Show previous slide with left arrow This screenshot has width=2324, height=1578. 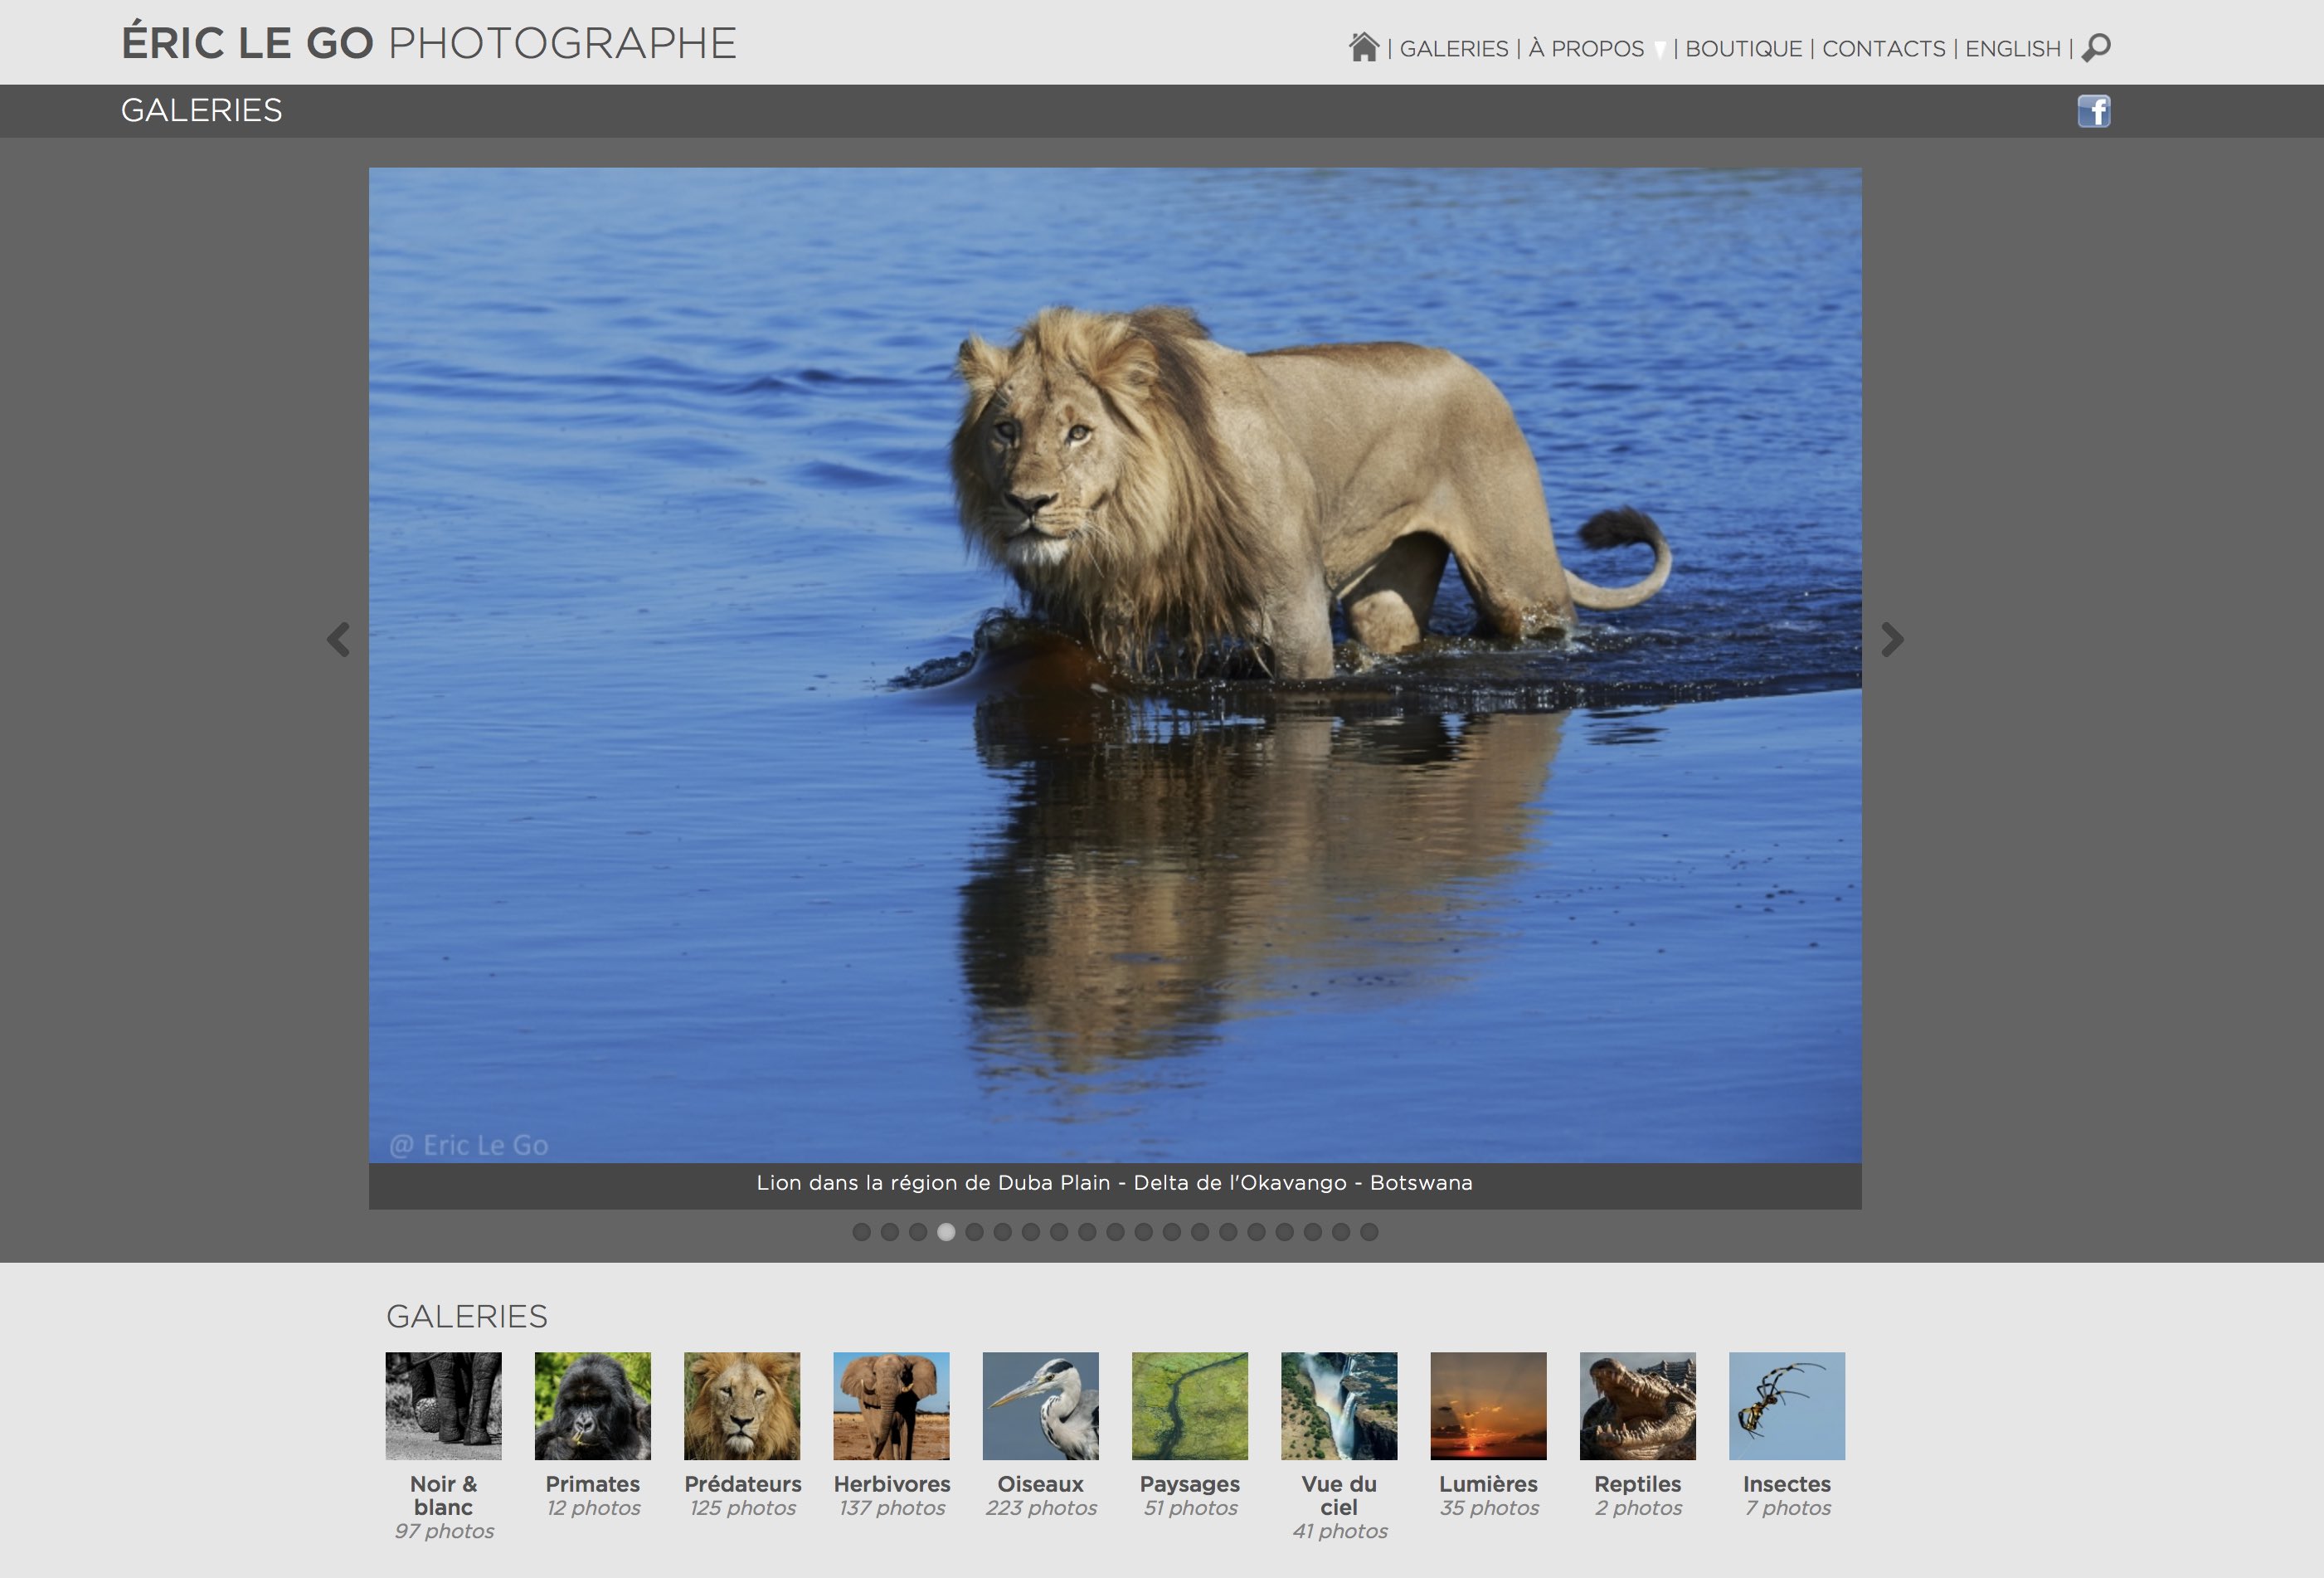click(x=338, y=639)
